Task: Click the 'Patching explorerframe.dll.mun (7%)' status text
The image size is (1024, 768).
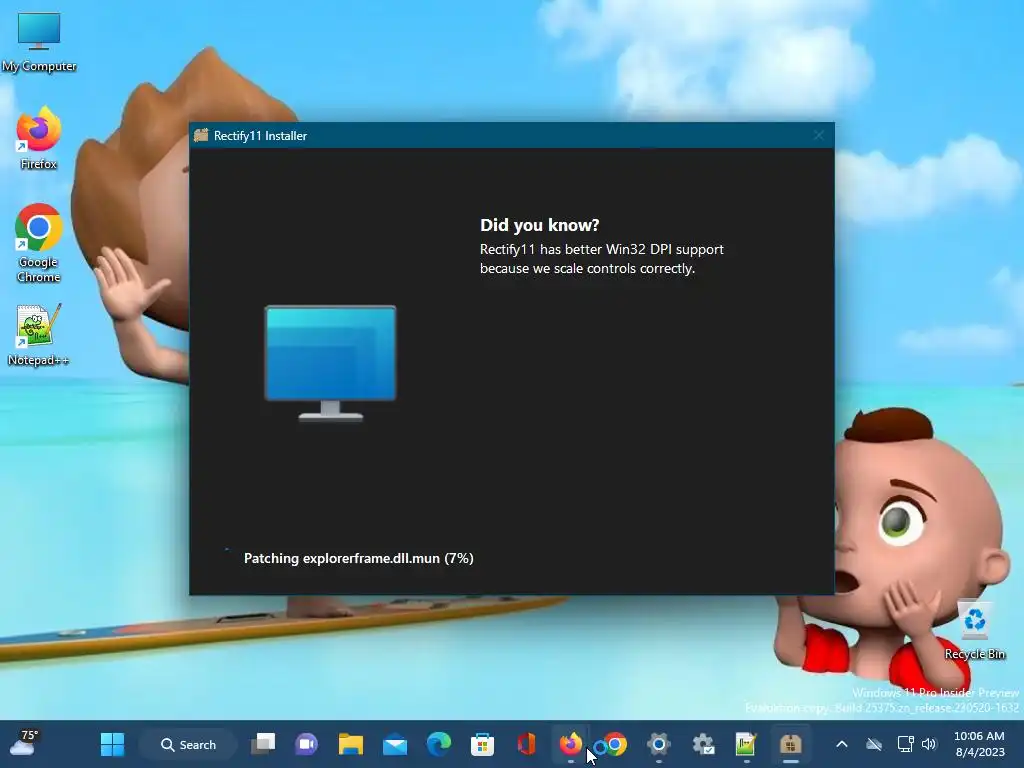Action: (359, 558)
